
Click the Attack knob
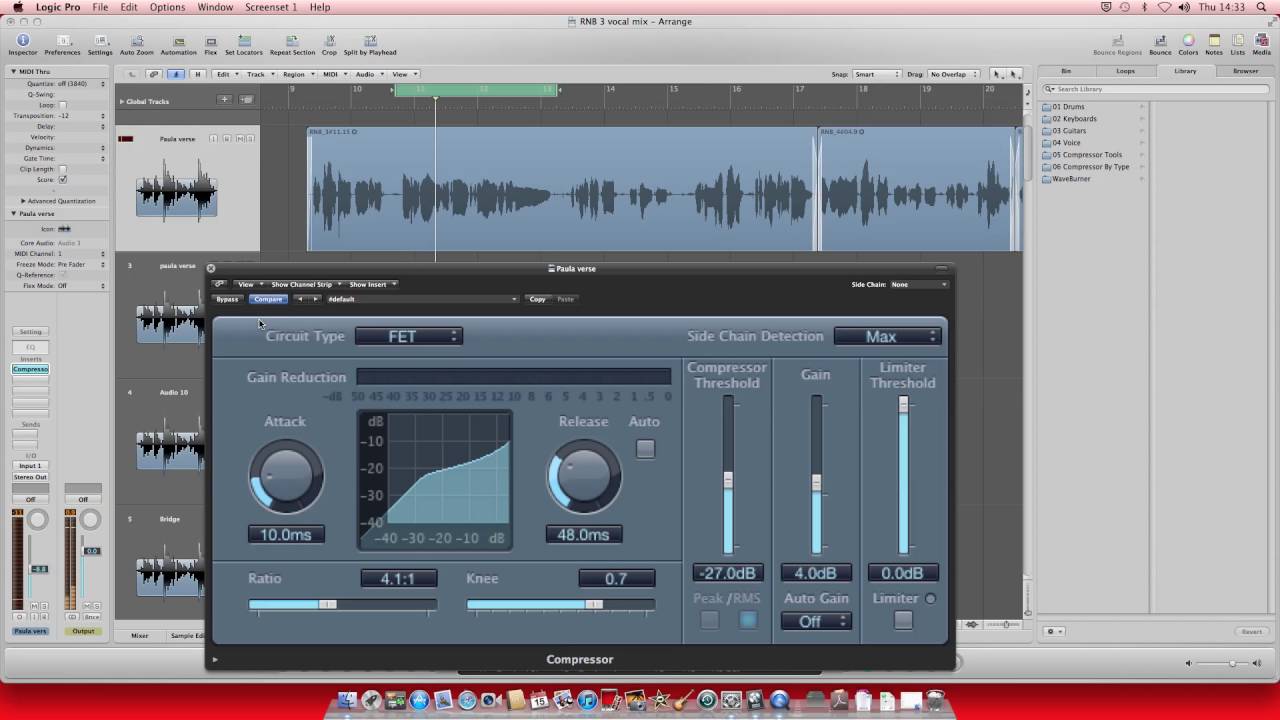(286, 476)
